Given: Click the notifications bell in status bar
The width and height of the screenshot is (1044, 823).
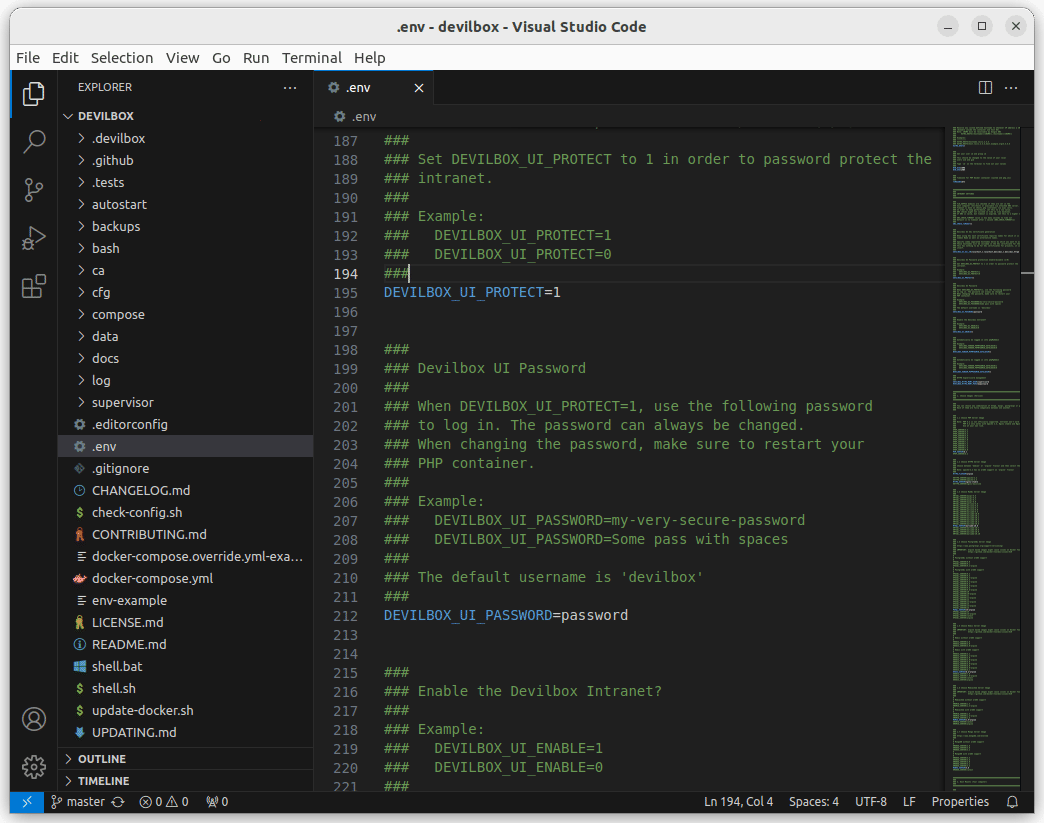Looking at the screenshot, I should [1012, 802].
